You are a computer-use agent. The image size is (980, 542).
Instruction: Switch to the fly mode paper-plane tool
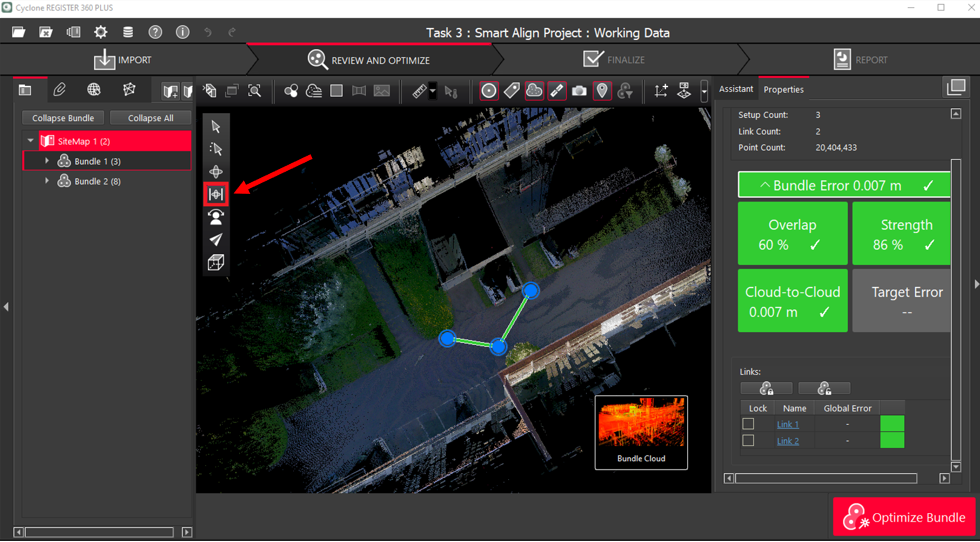pyautogui.click(x=216, y=240)
